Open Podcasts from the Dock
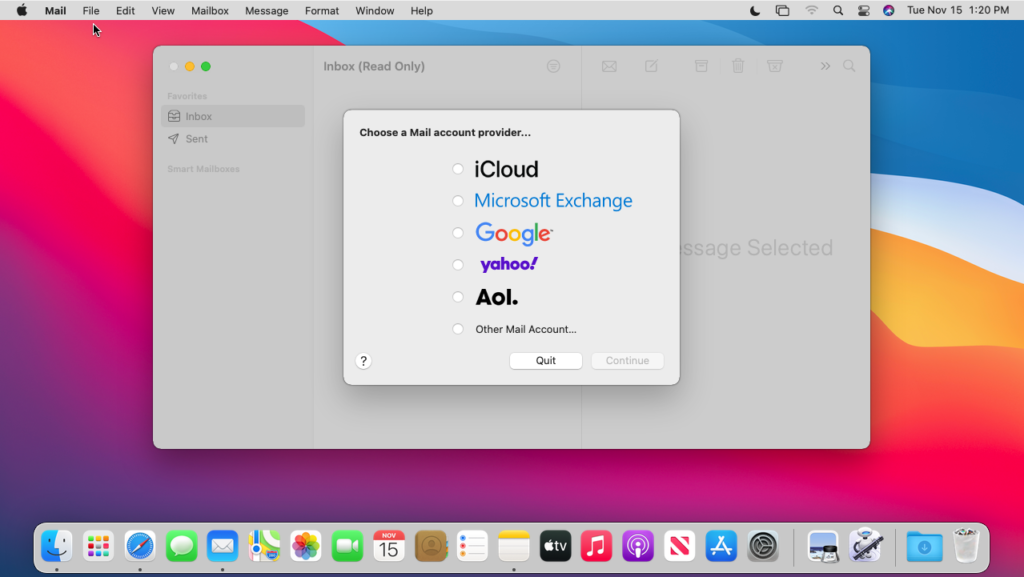The image size is (1024, 577). coord(638,546)
